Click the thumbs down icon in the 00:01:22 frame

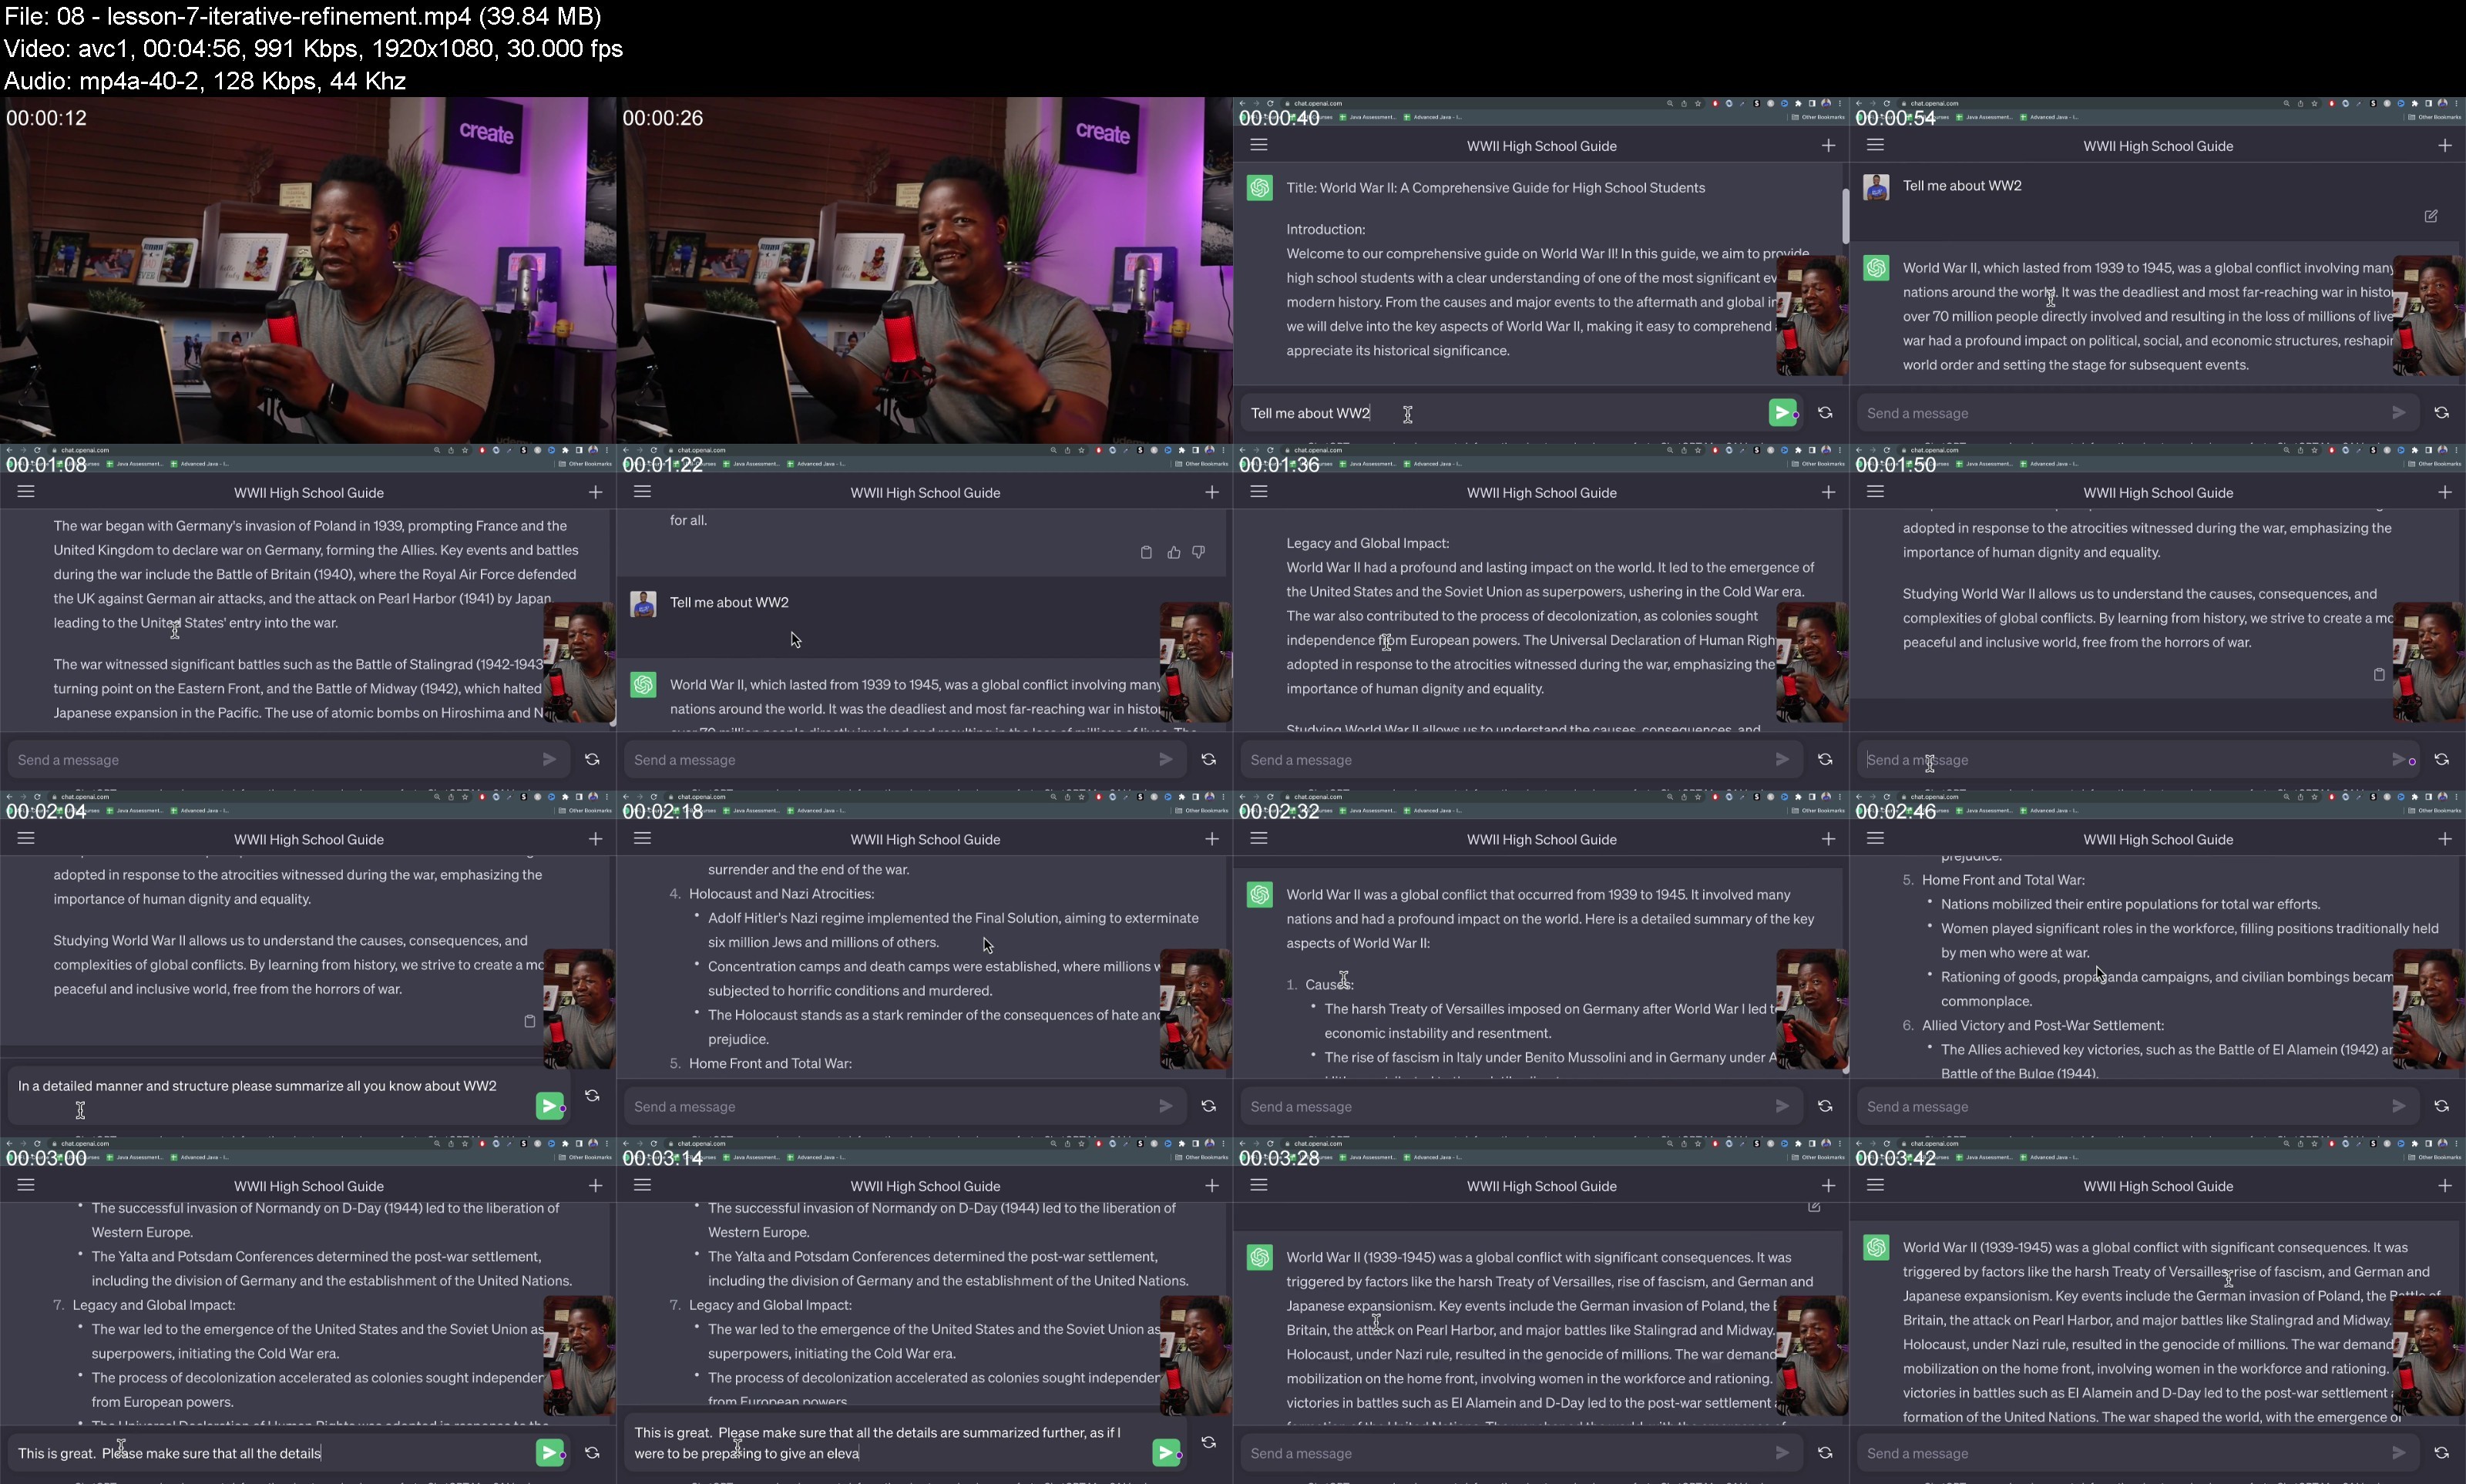click(x=1198, y=552)
